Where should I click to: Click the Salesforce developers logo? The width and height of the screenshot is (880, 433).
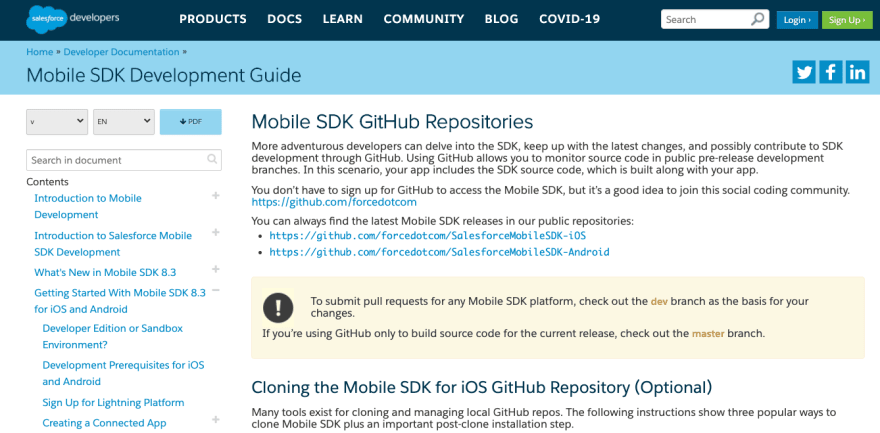pyautogui.click(x=72, y=19)
